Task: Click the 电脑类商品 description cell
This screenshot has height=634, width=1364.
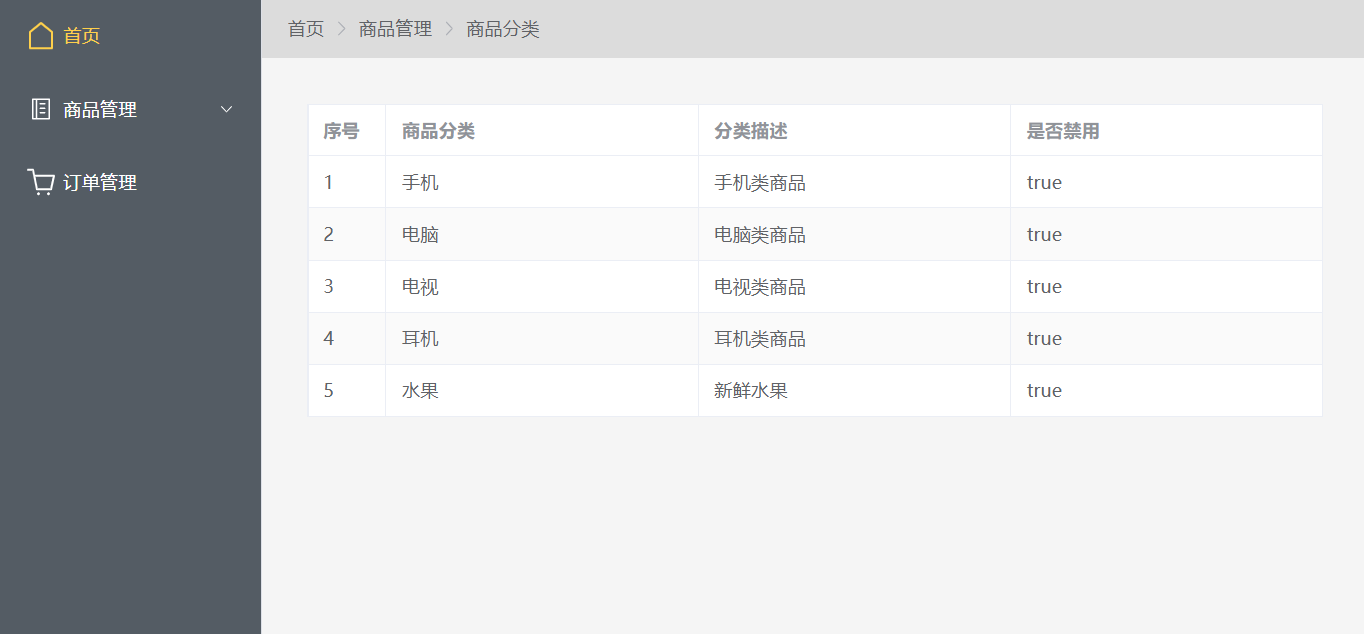Action: coord(854,234)
